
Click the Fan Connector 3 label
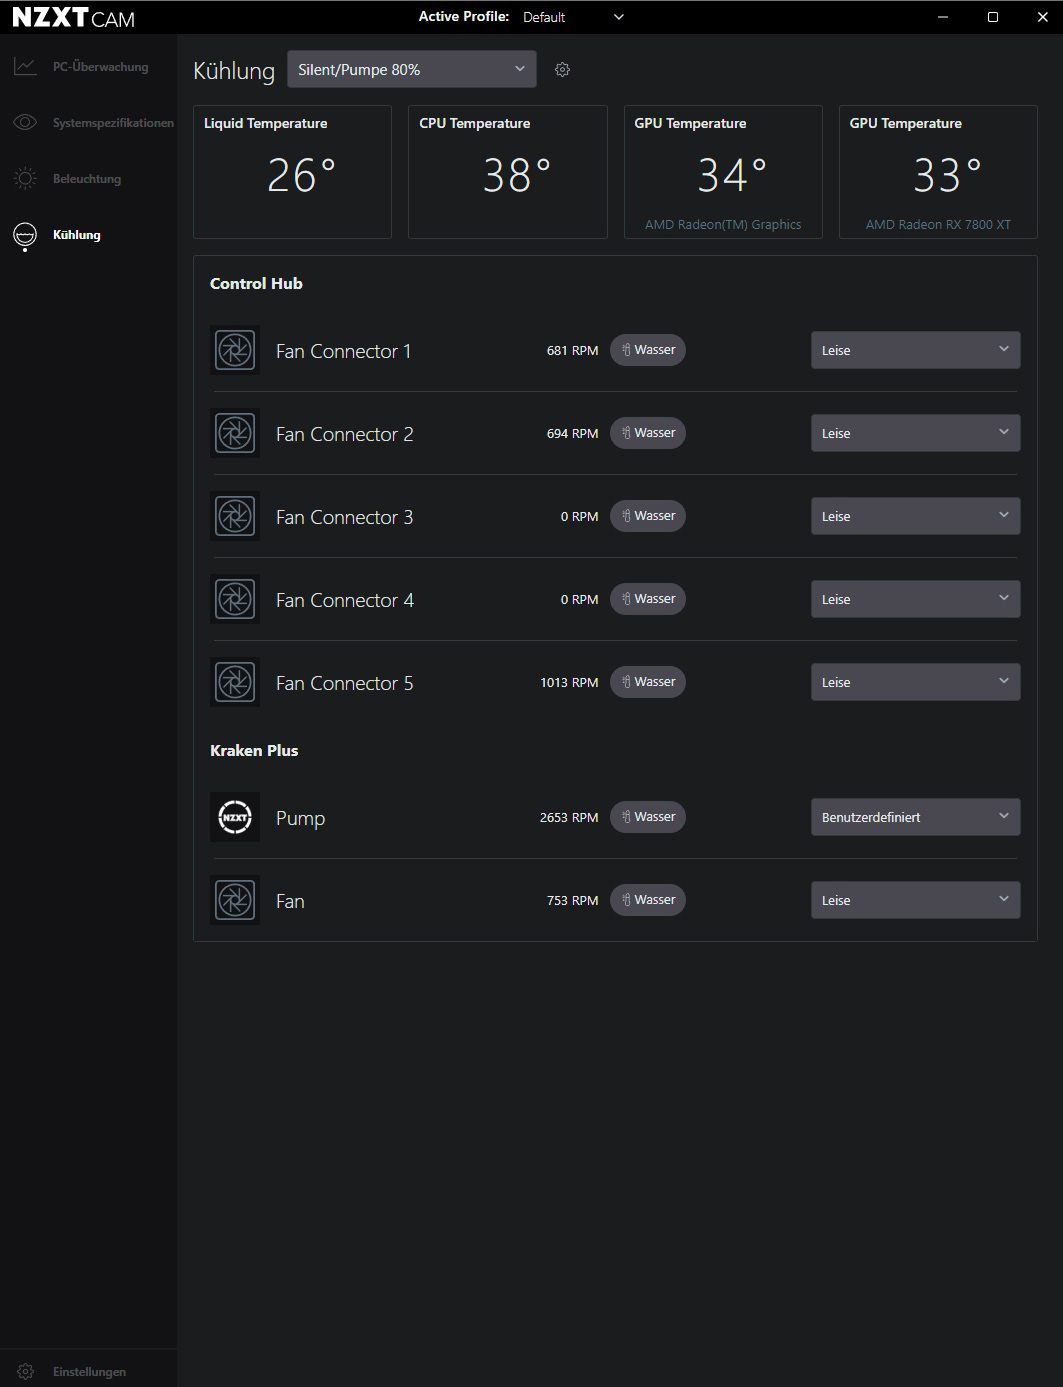point(344,517)
